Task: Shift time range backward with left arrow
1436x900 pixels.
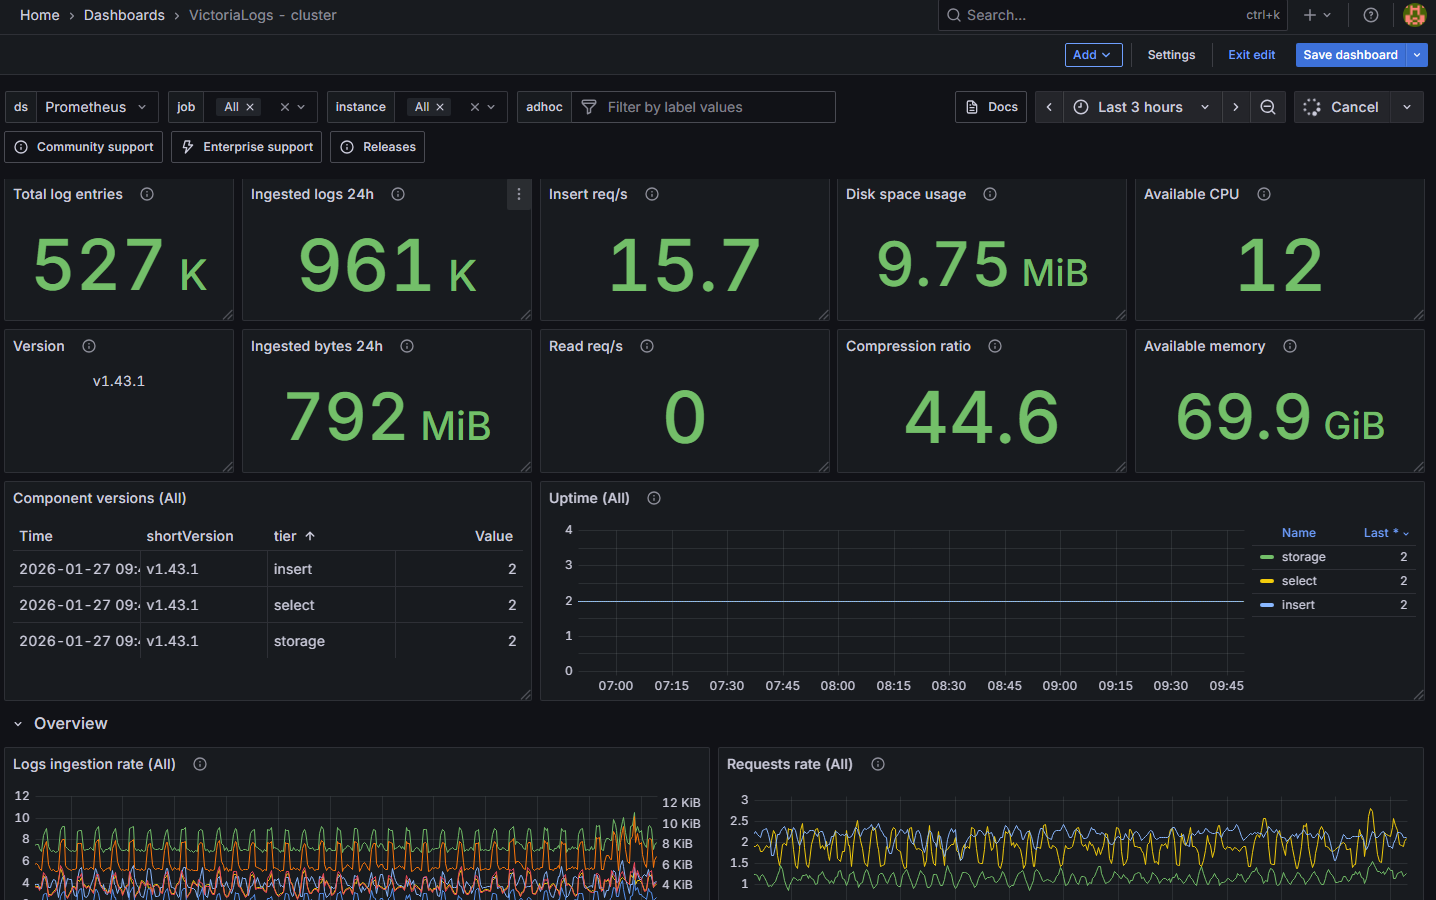Action: click(1049, 107)
